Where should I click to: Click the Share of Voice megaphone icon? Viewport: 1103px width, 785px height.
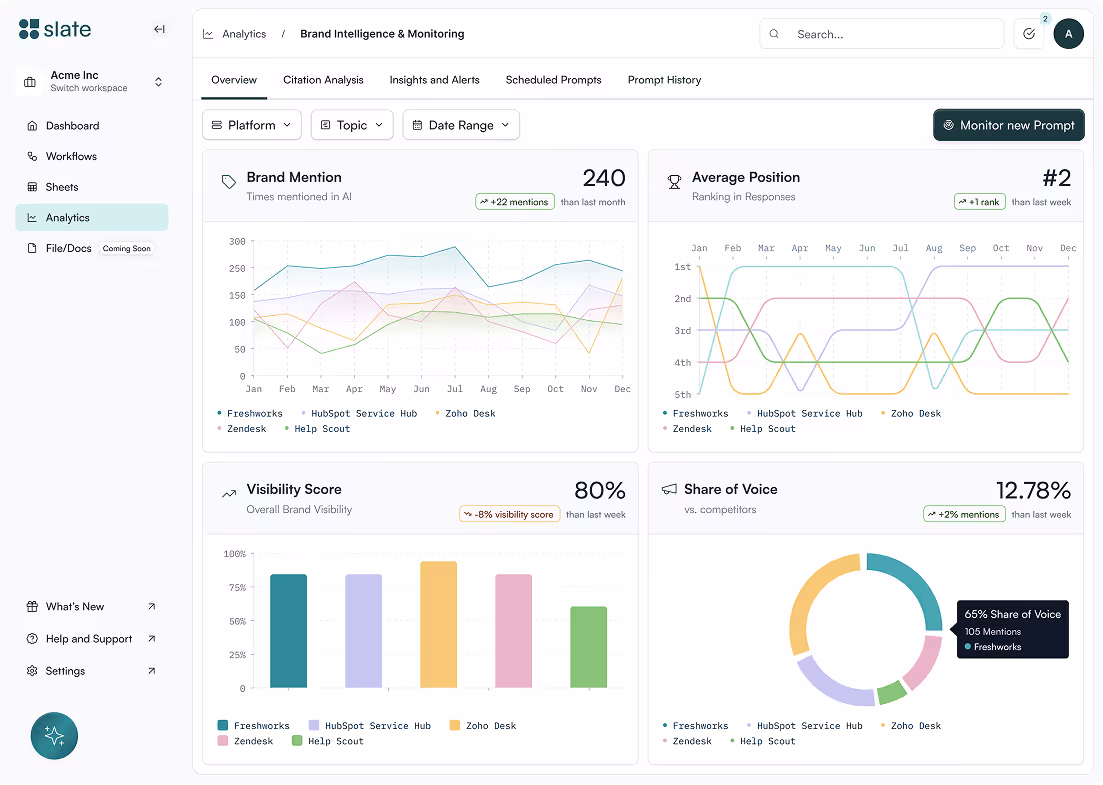669,489
